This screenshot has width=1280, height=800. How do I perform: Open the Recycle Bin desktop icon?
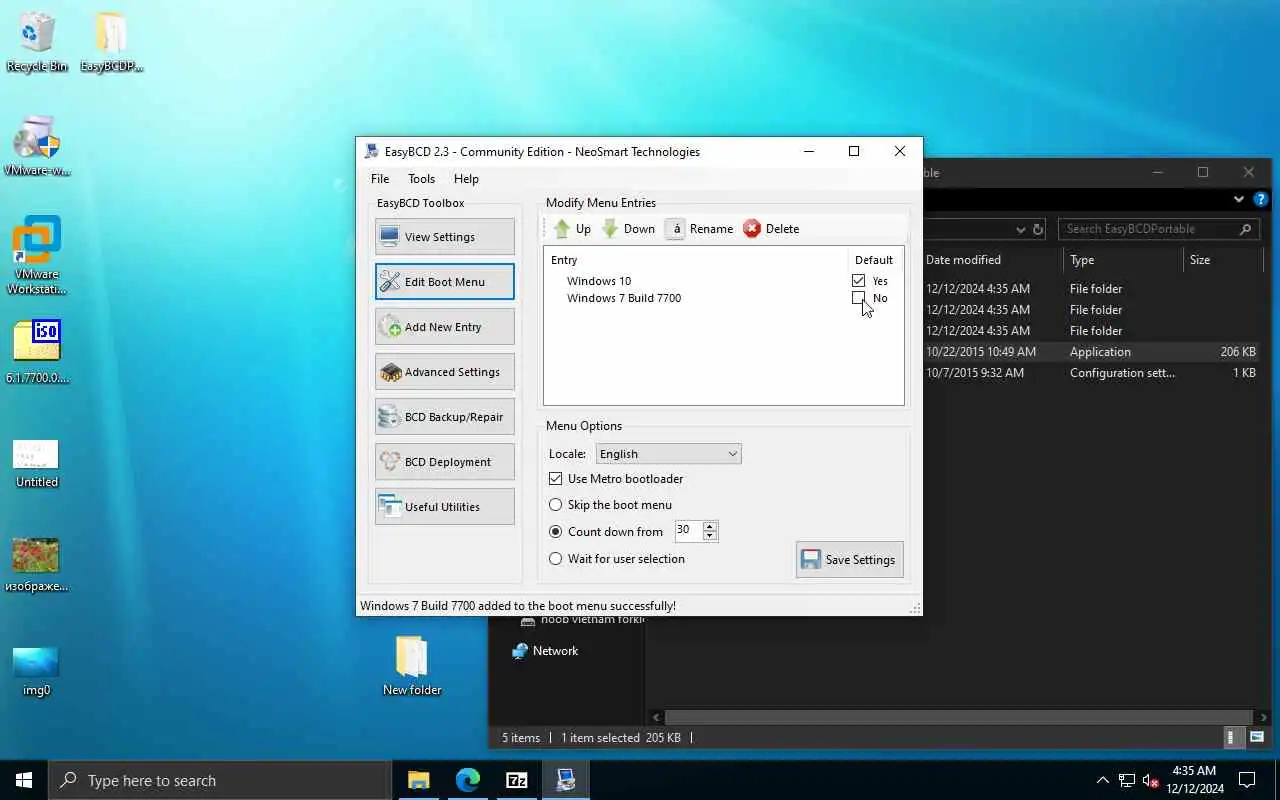tap(37, 42)
